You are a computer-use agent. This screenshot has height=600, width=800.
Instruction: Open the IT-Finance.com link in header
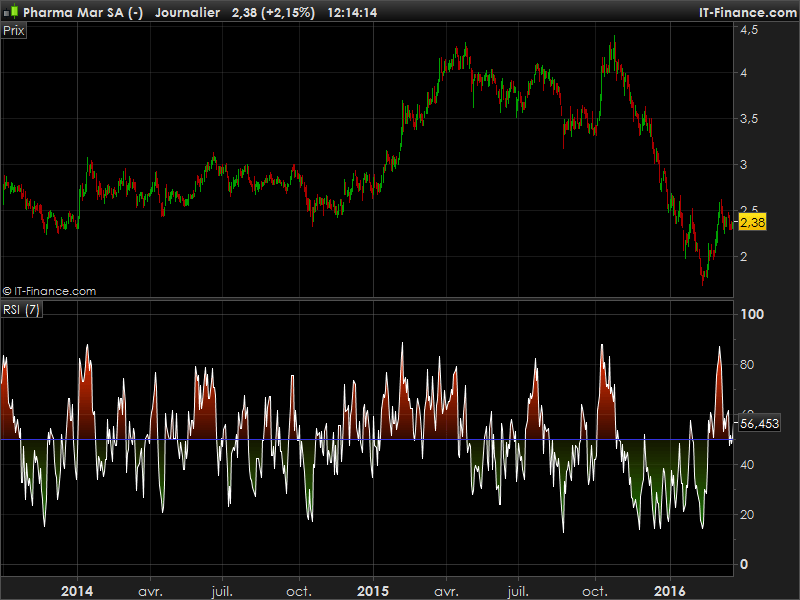[x=747, y=12]
